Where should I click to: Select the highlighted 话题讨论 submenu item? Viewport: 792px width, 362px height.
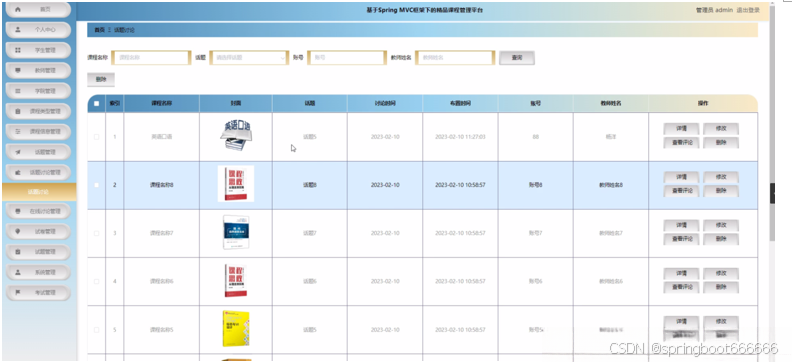(x=39, y=192)
